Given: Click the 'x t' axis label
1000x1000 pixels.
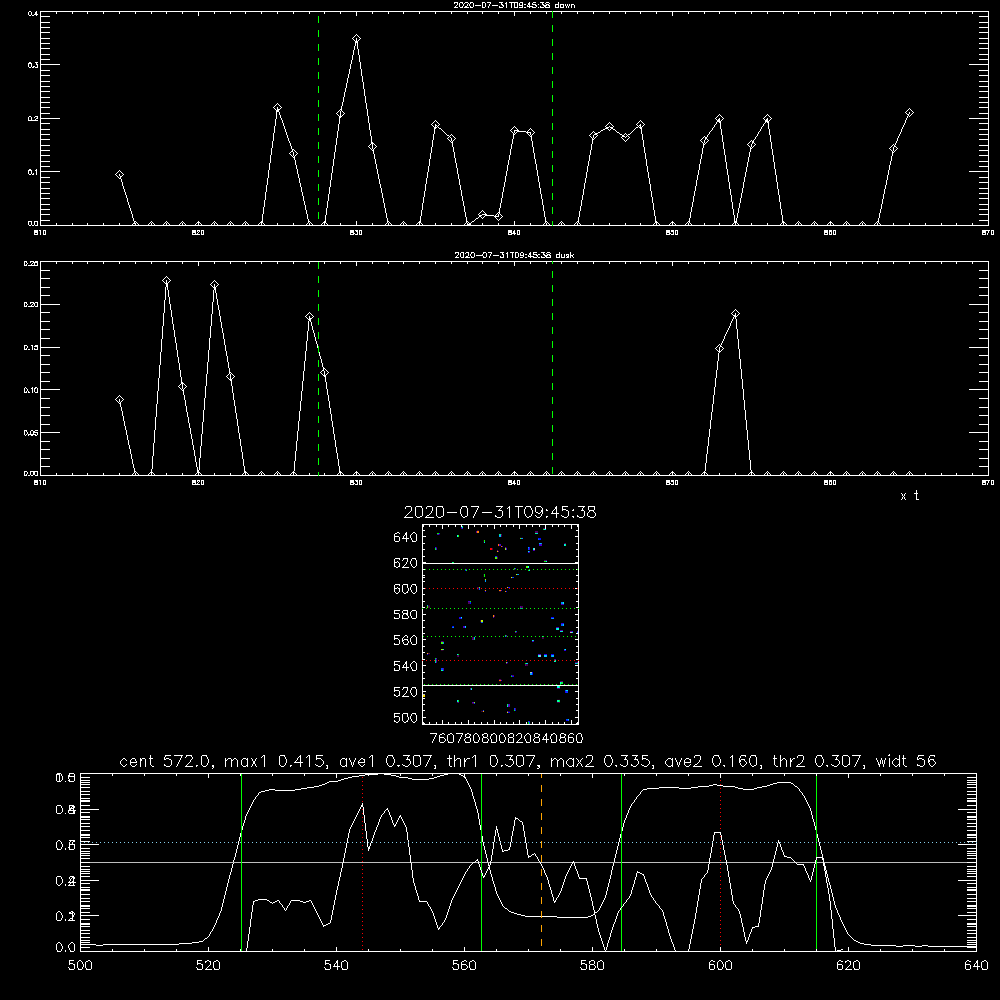Looking at the screenshot, I should pyautogui.click(x=909, y=496).
